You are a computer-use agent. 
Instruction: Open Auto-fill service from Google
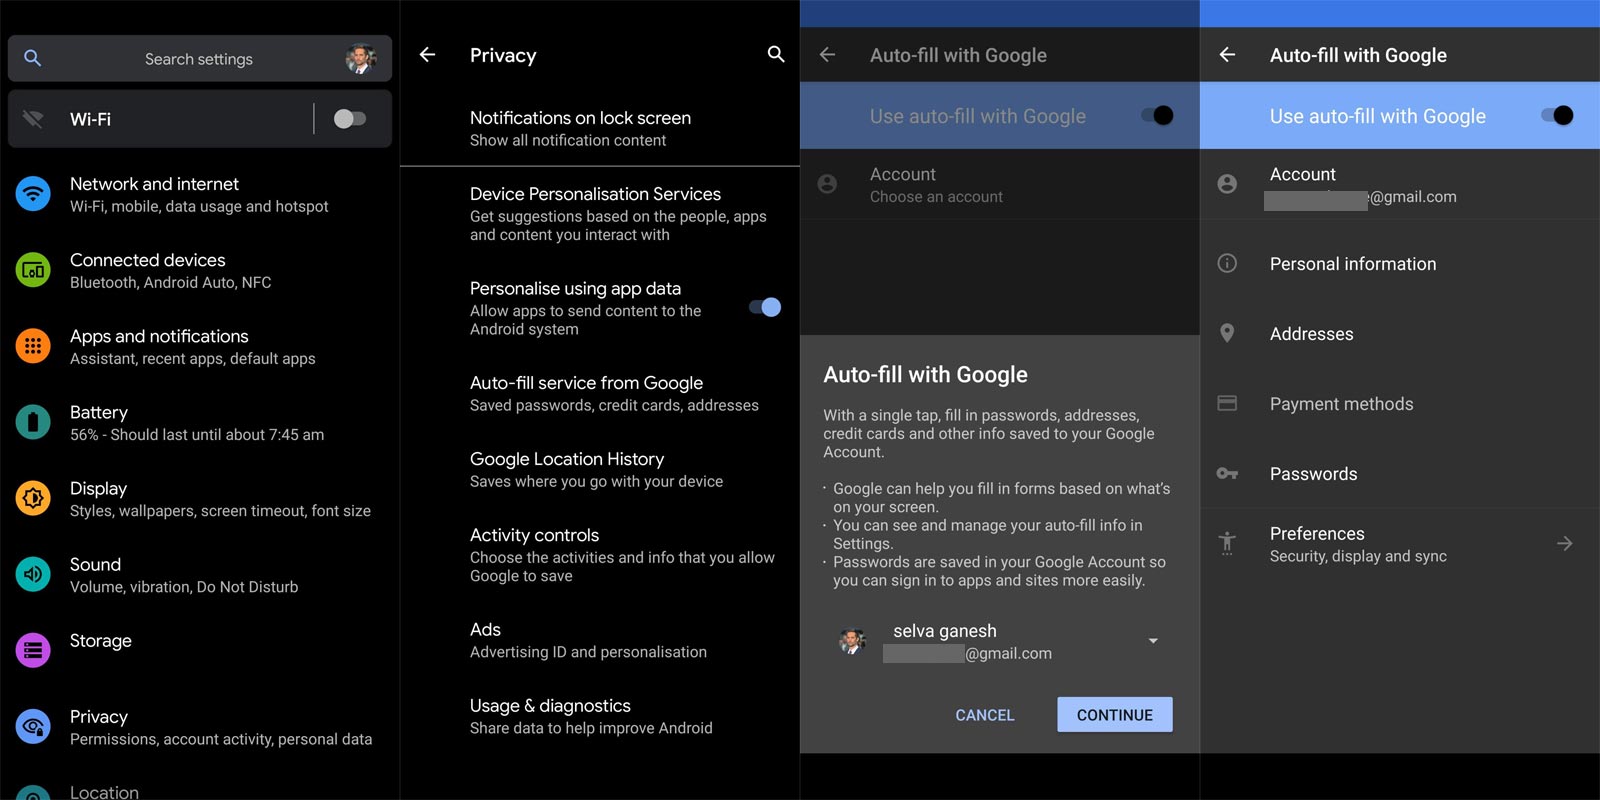click(x=600, y=393)
